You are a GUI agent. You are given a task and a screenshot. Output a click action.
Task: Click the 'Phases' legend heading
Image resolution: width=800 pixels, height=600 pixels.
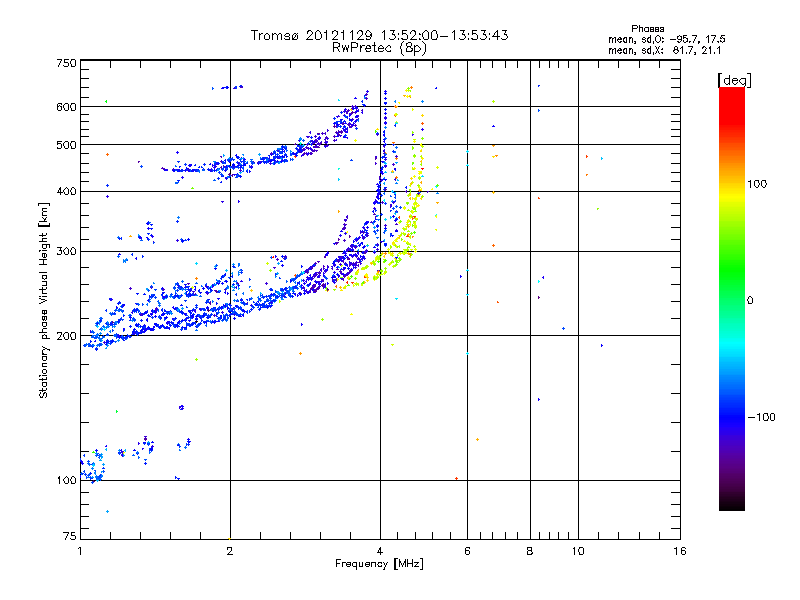pyautogui.click(x=647, y=29)
